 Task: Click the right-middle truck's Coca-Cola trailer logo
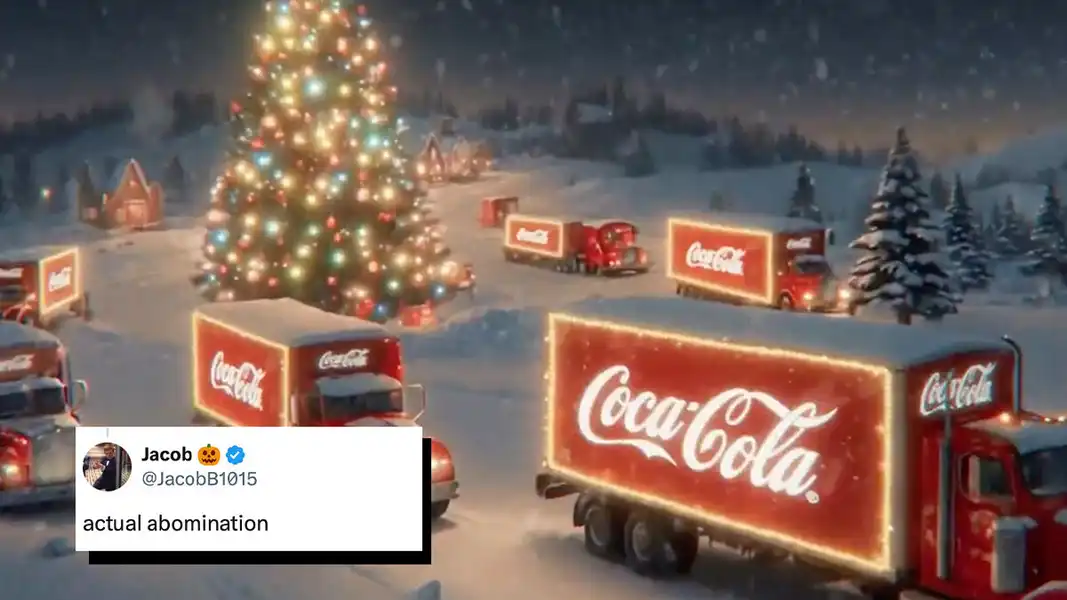click(715, 259)
